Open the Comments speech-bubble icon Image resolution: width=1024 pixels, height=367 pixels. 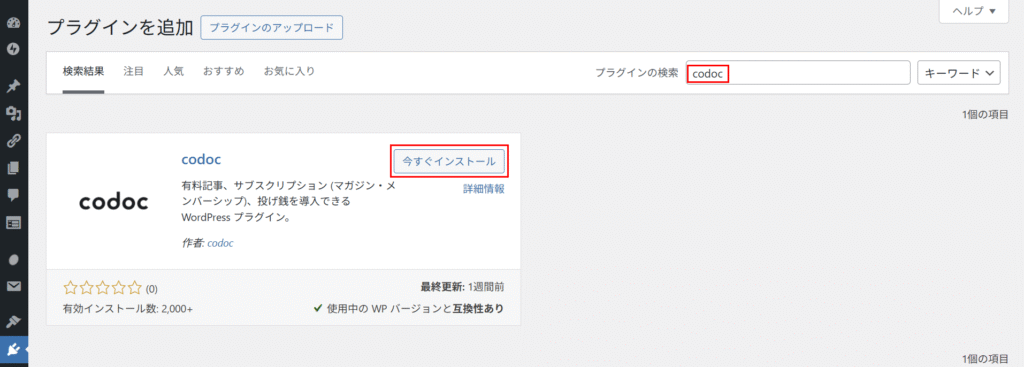14,195
